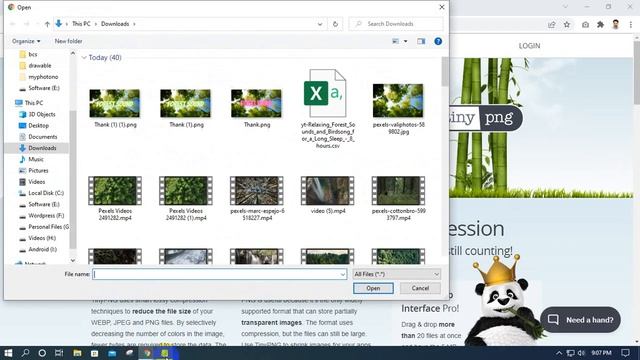Select the yt-Relaxing_Forest_Sounds csv file
The width and height of the screenshot is (640, 360).
coord(327,109)
